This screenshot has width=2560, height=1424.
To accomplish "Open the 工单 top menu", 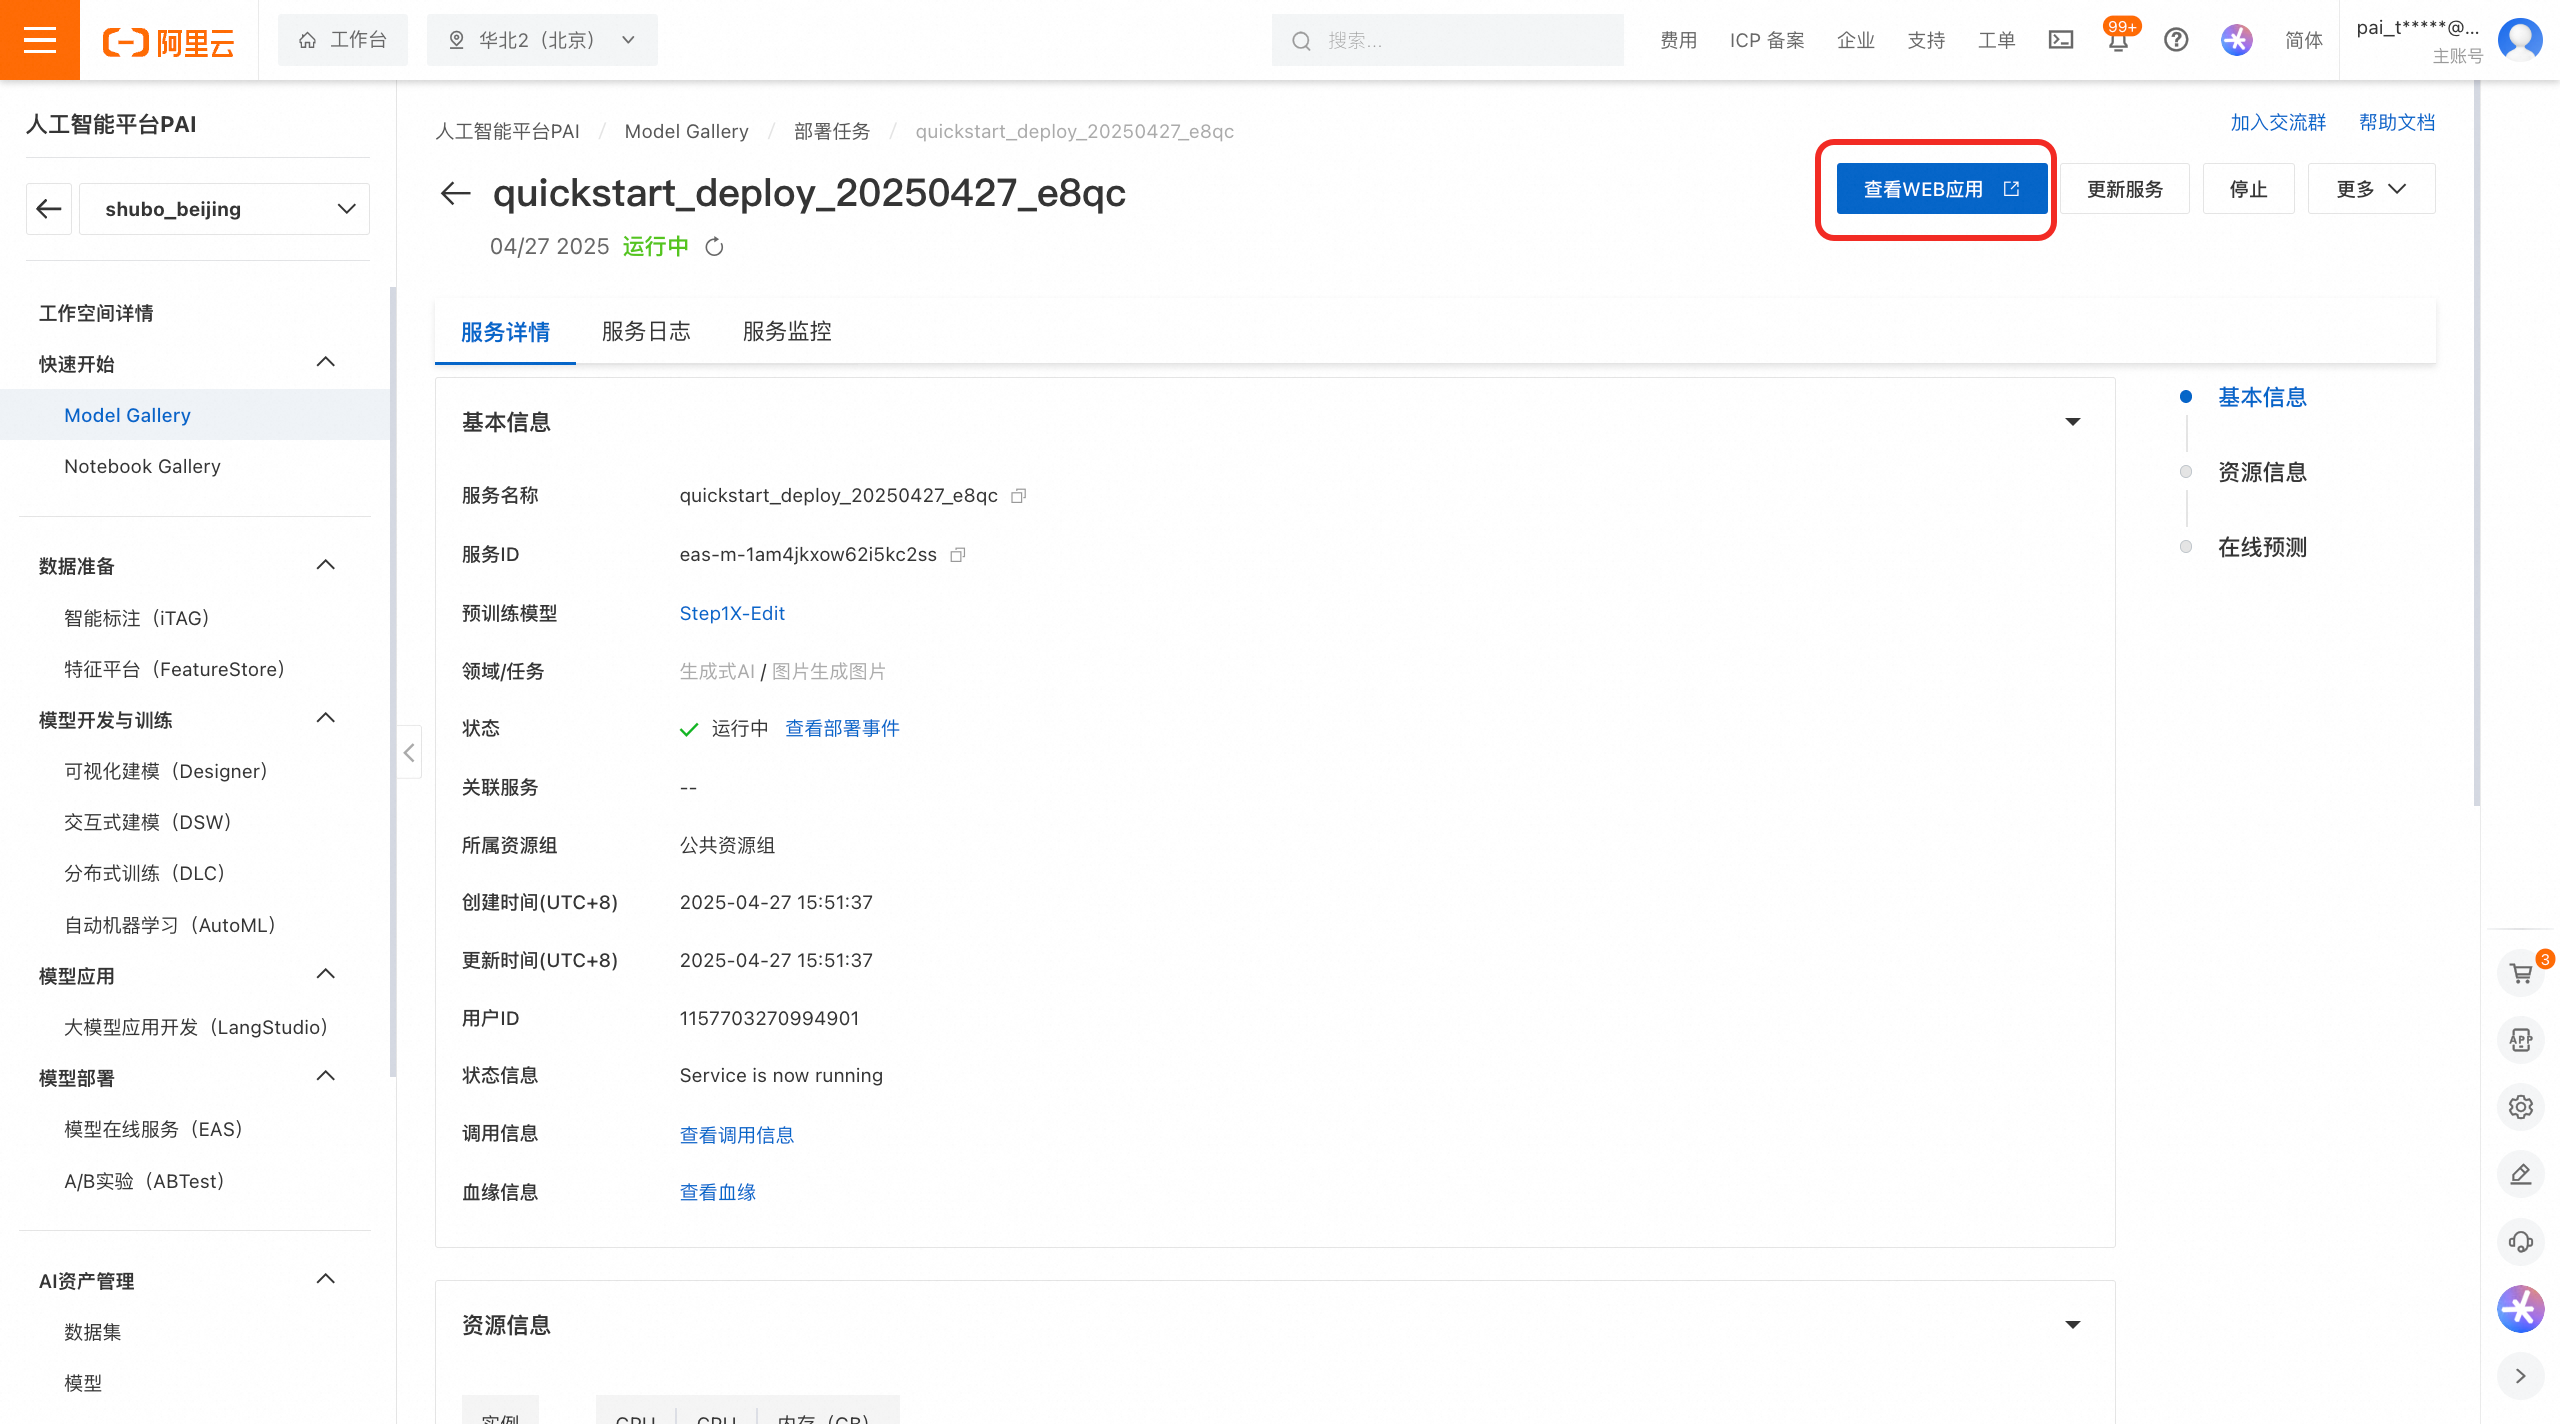I will tap(1996, 40).
